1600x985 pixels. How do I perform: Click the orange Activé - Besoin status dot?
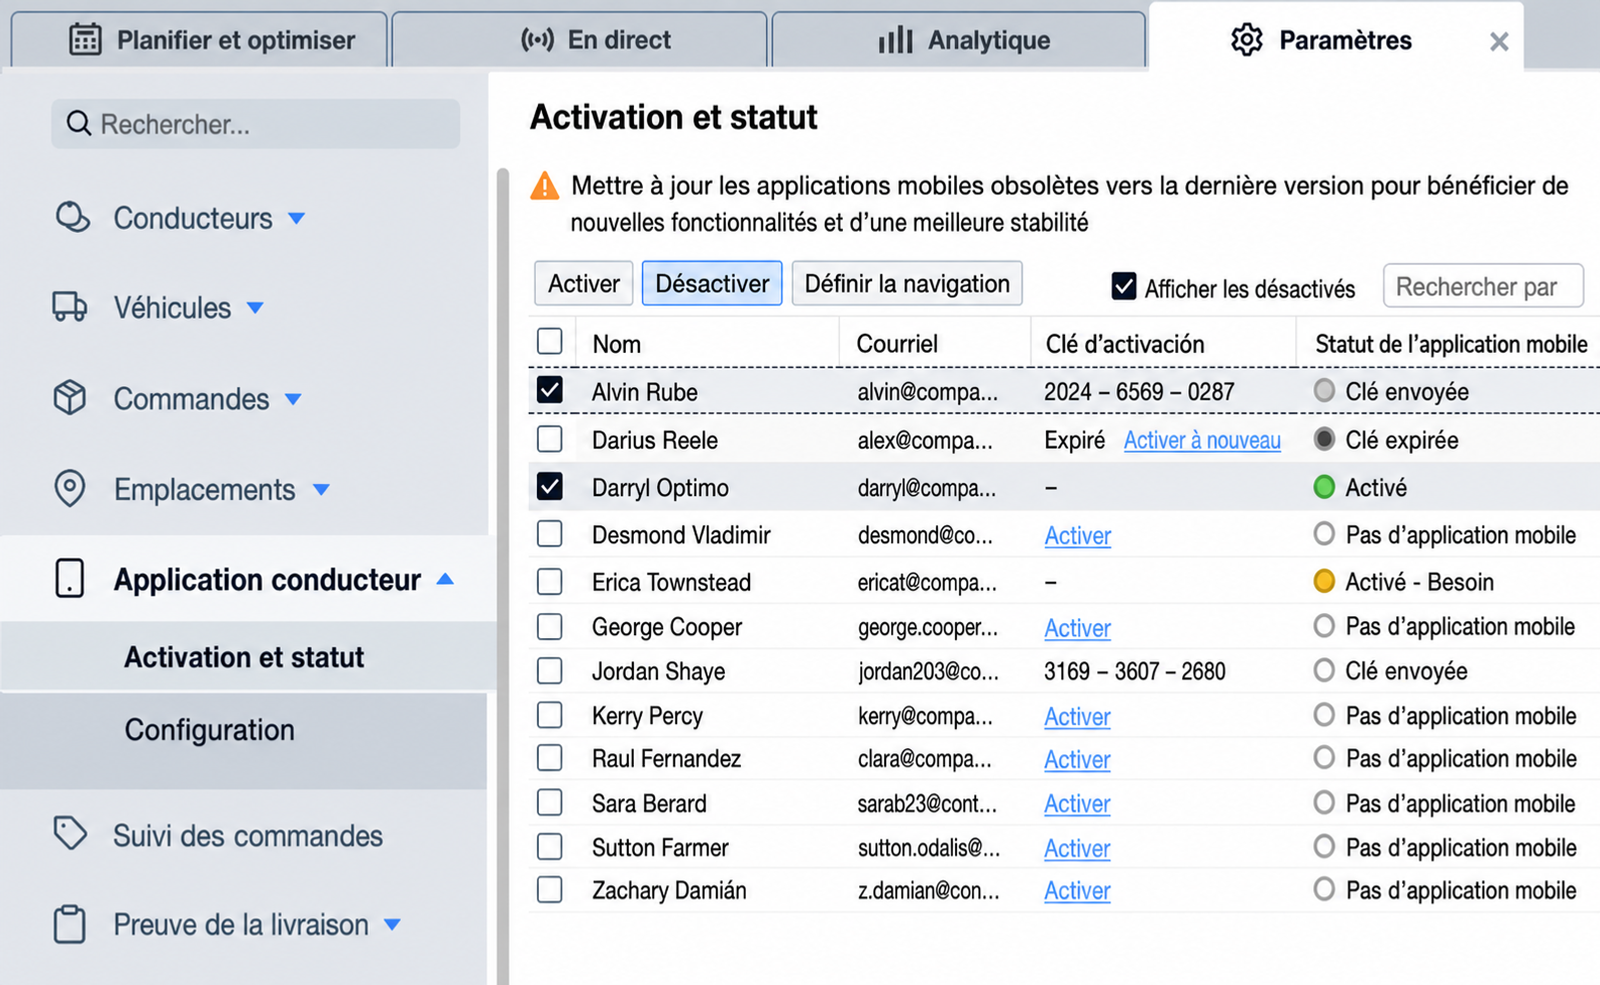pyautogui.click(x=1324, y=581)
